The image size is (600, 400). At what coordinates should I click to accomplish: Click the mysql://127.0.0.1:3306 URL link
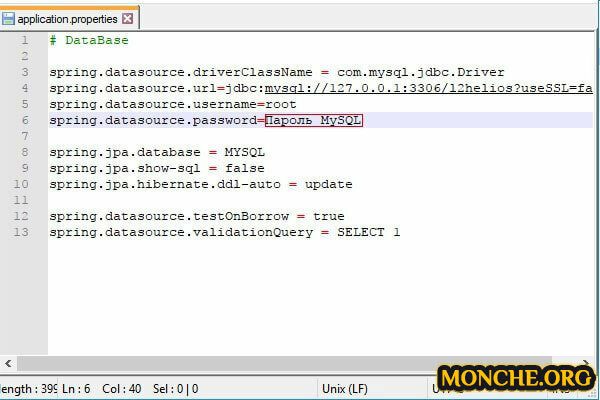click(x=340, y=88)
